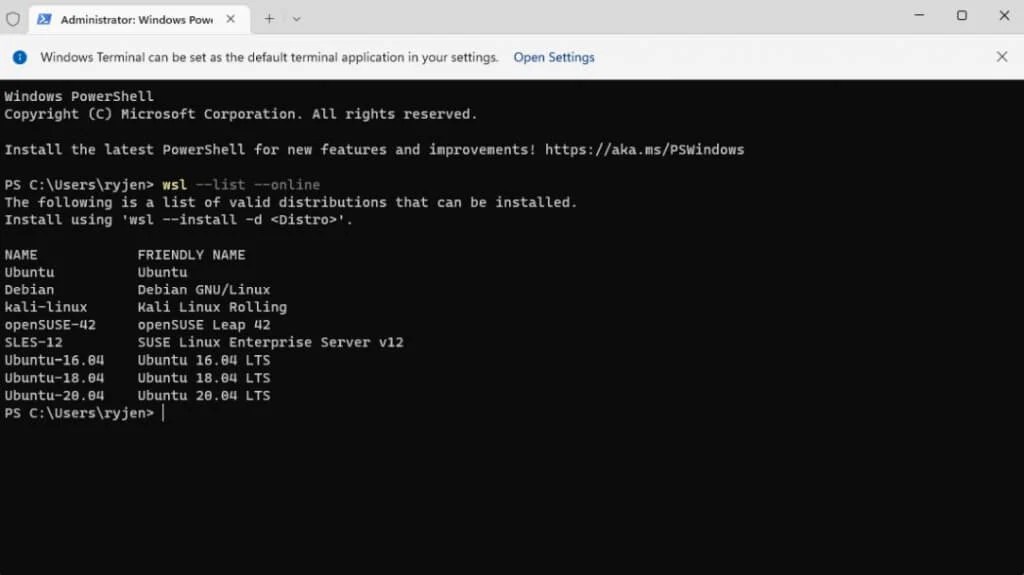Click the Microsoft Corporation copyright line

[x=241, y=114]
